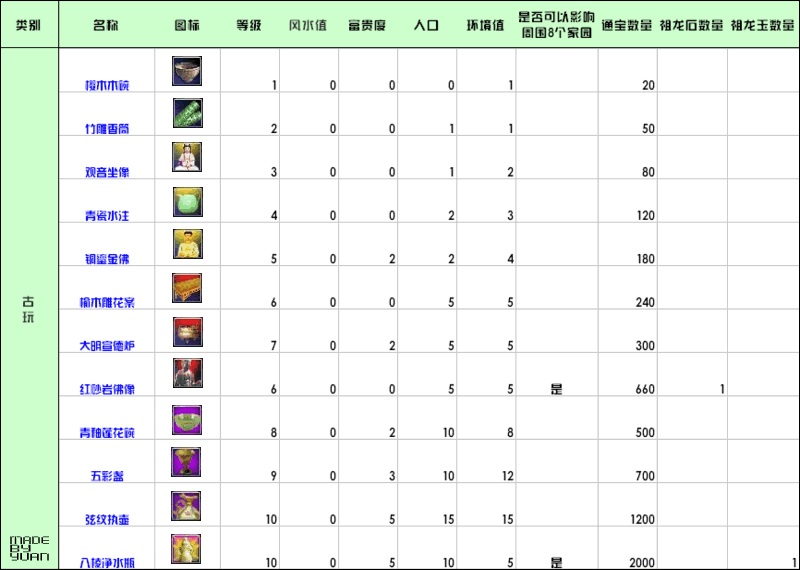Screen dimensions: 800x570
Task: Click the 人口 column header
Action: point(427,25)
